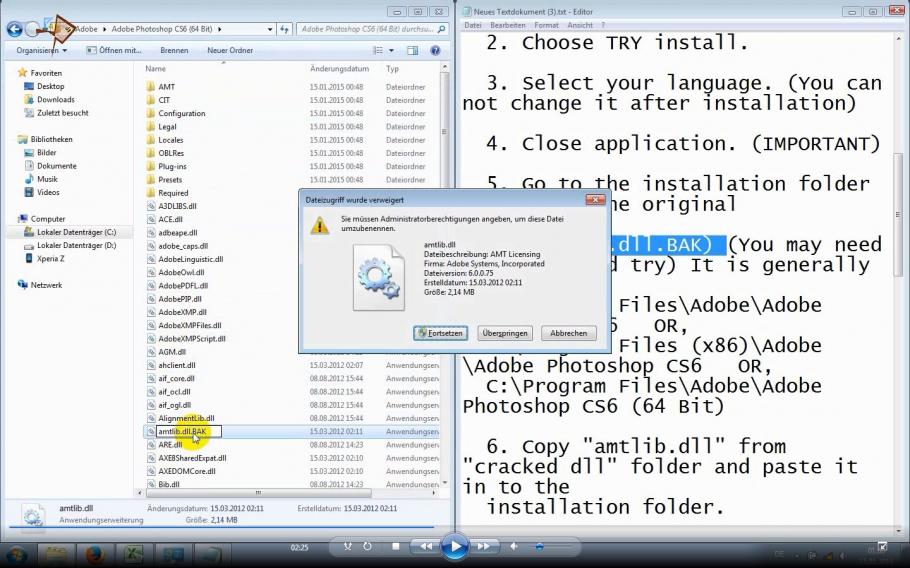
Task: Toggle the preview pane icon
Action: 413,50
